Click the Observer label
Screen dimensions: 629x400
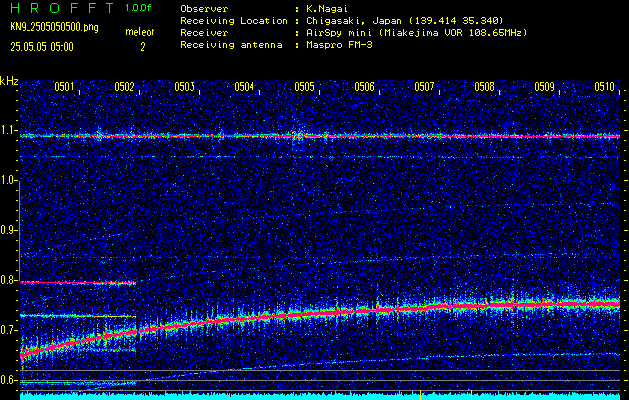point(204,9)
